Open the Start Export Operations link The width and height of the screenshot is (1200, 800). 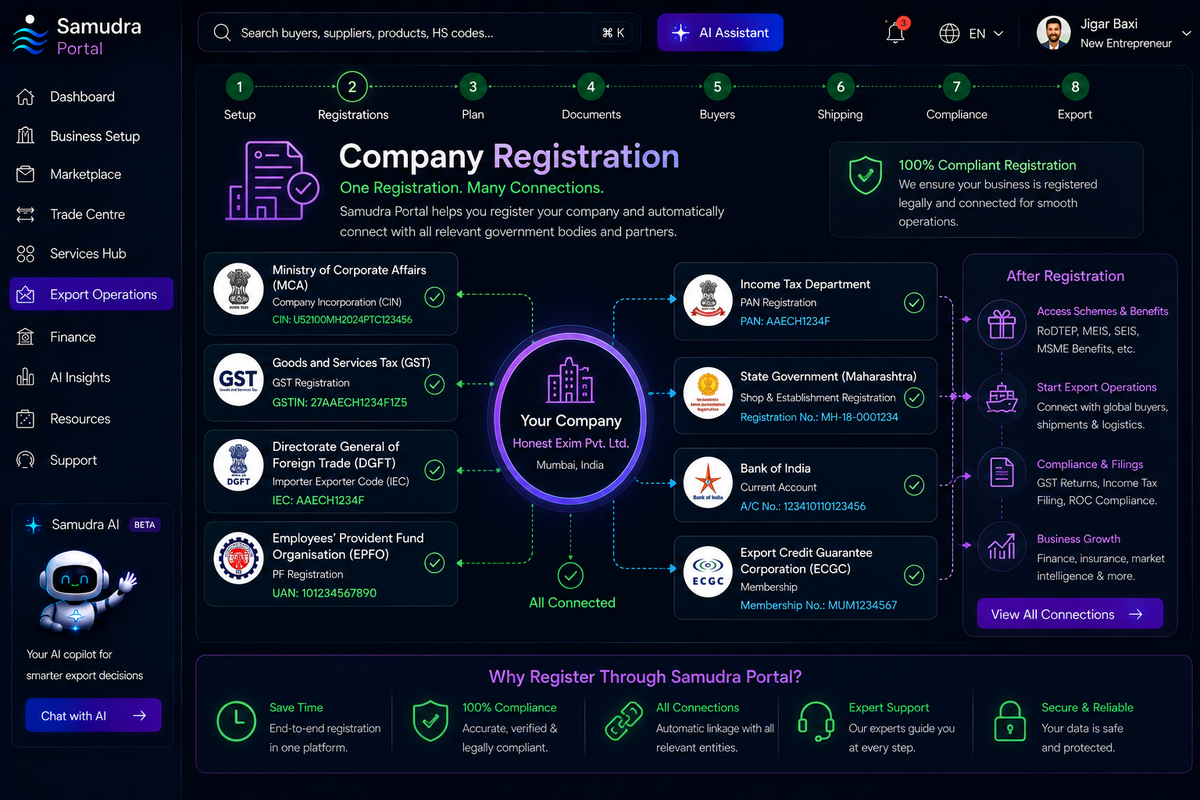tap(1096, 387)
